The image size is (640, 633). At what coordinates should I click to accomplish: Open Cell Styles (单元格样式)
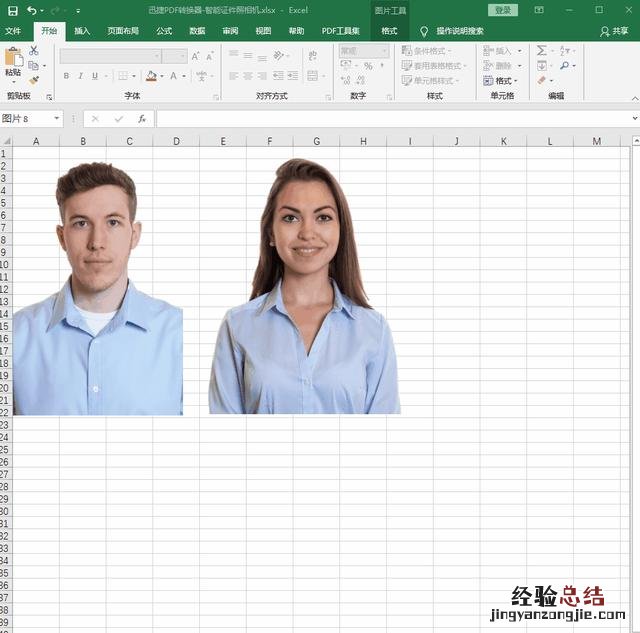[x=430, y=80]
